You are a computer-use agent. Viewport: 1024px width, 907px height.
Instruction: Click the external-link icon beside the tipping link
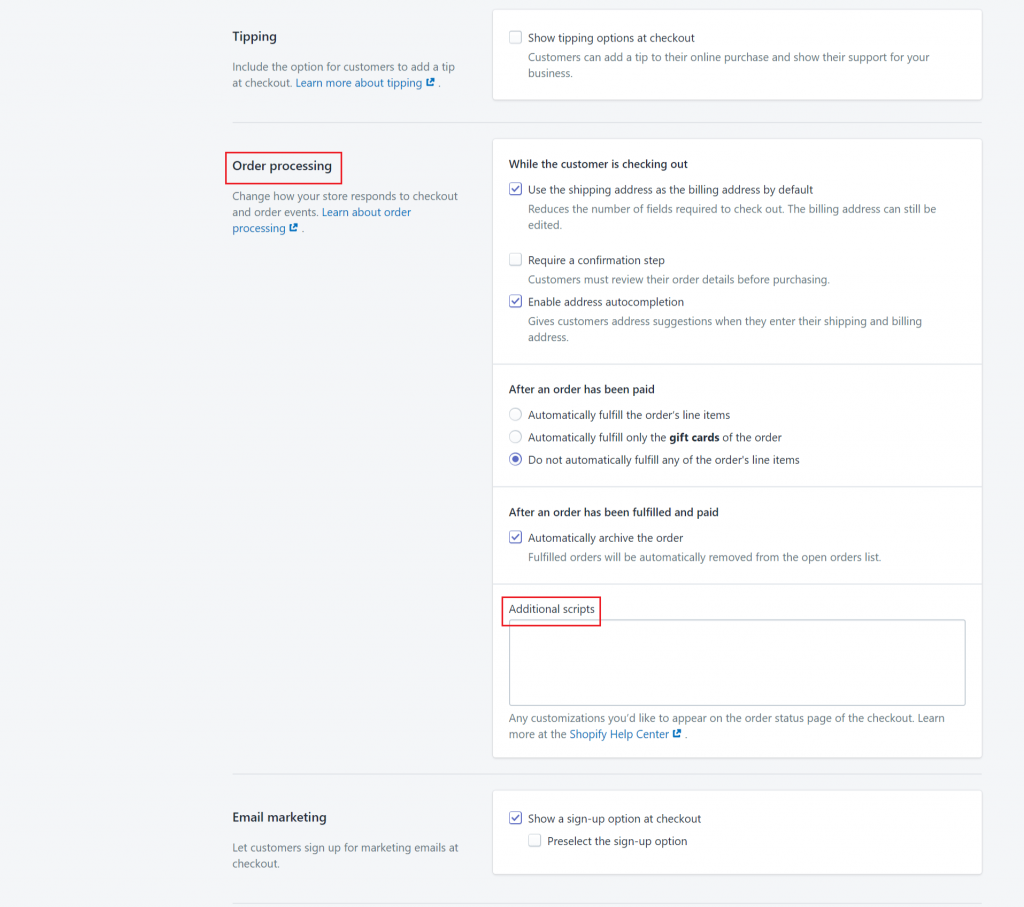(x=430, y=83)
